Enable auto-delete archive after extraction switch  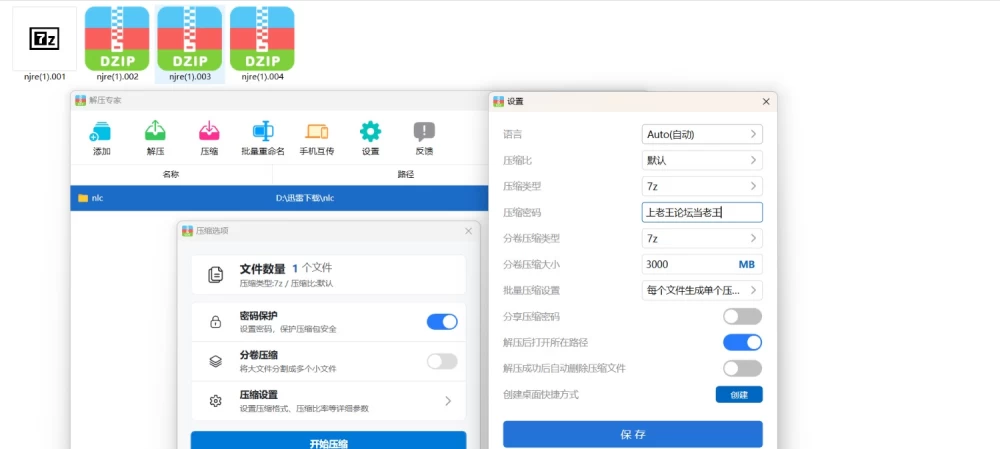click(x=742, y=368)
